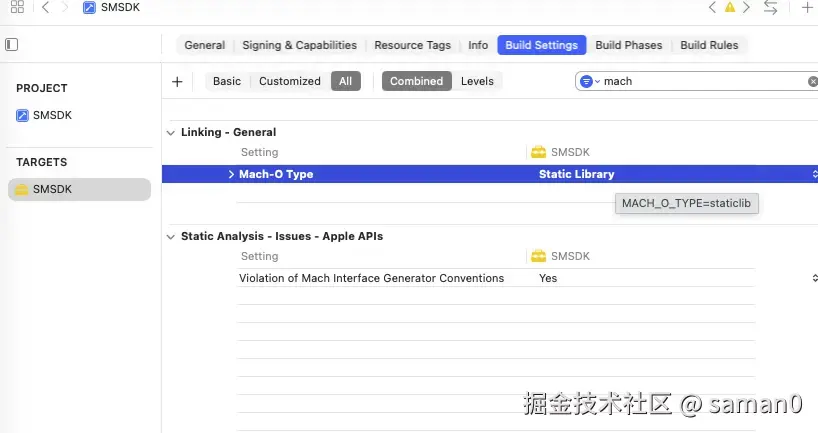Switch to Levels view

pyautogui.click(x=477, y=81)
